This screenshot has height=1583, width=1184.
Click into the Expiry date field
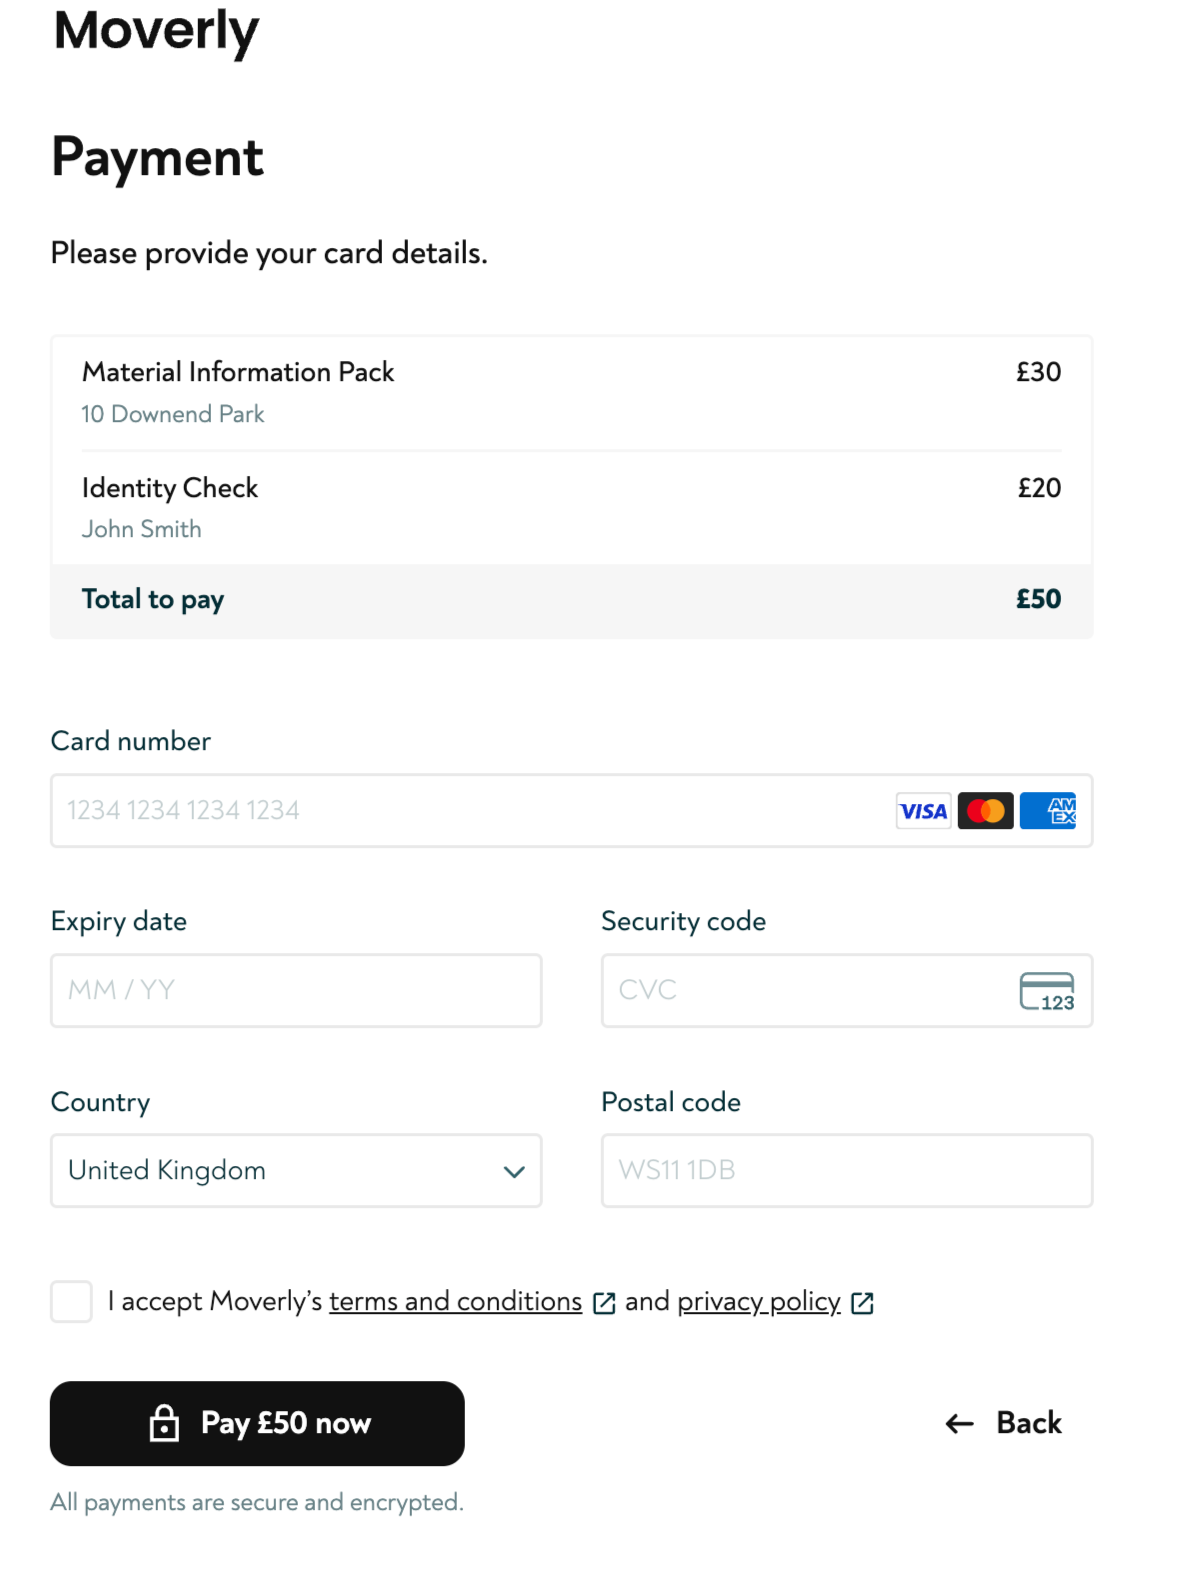pyautogui.click(x=296, y=991)
